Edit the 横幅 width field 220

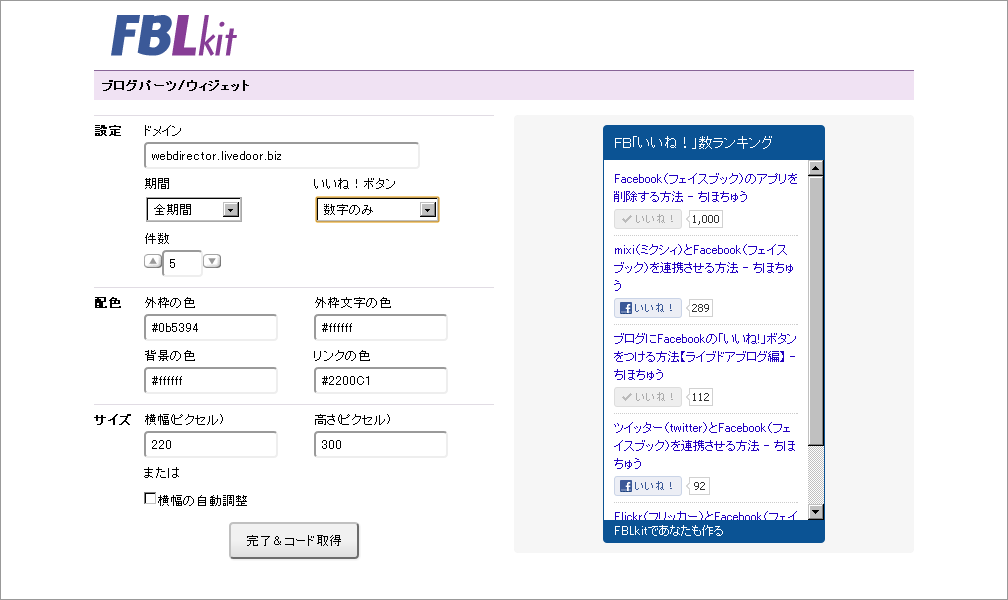211,444
